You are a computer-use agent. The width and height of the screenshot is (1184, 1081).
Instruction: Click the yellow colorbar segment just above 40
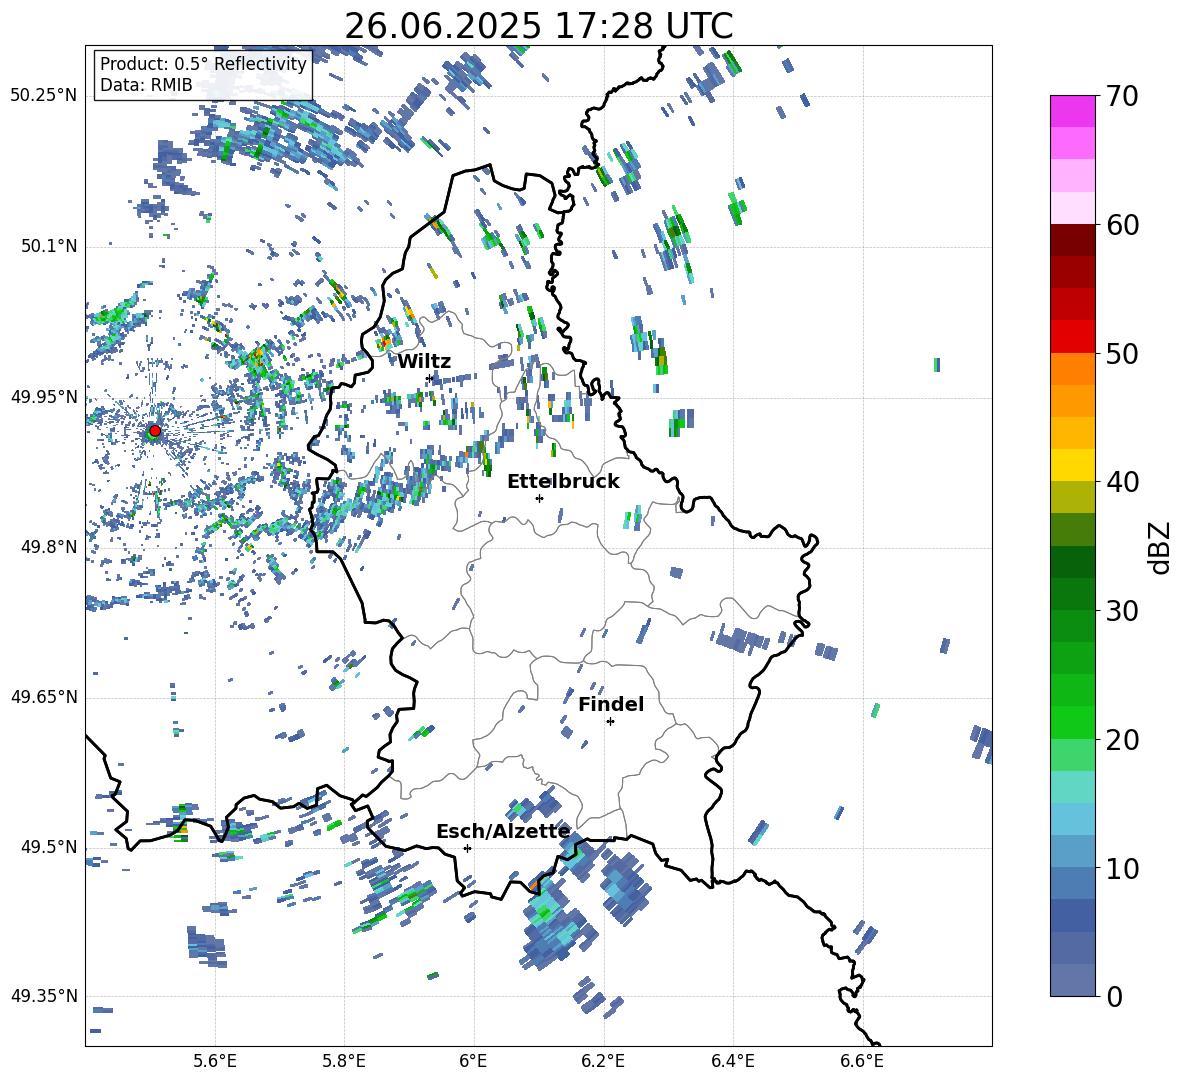(x=1072, y=465)
